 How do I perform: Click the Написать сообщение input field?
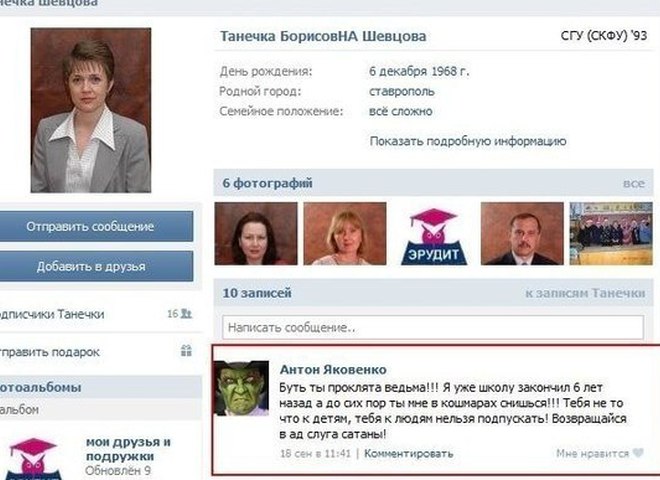click(433, 328)
